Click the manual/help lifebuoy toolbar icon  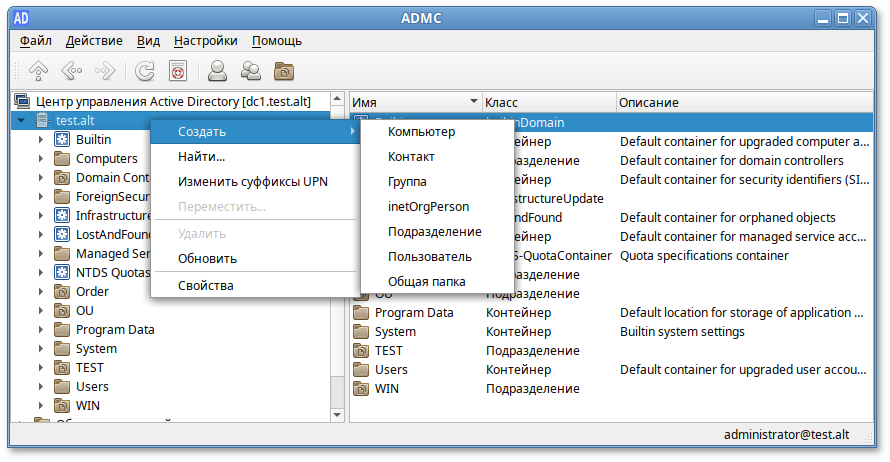point(178,71)
